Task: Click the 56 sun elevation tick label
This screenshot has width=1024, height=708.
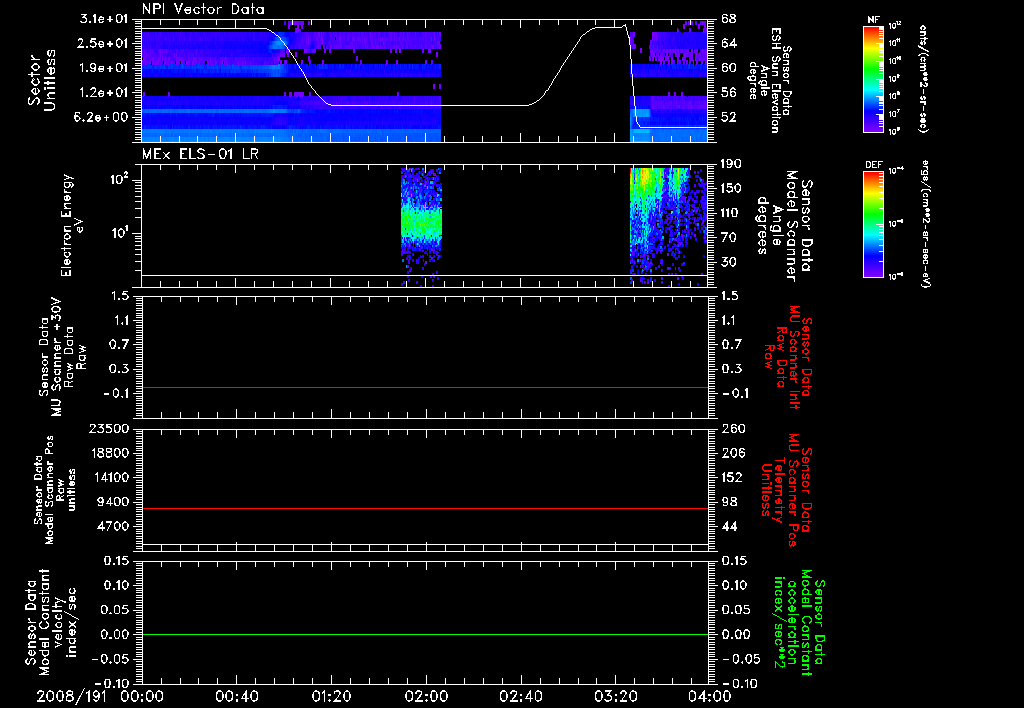Action: click(x=729, y=93)
